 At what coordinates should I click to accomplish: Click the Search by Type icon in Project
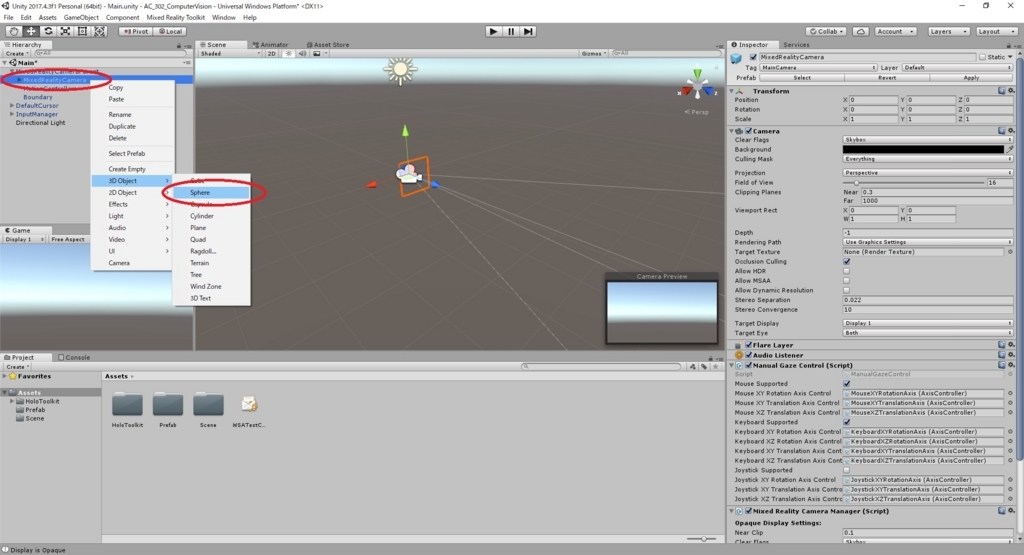[x=692, y=367]
